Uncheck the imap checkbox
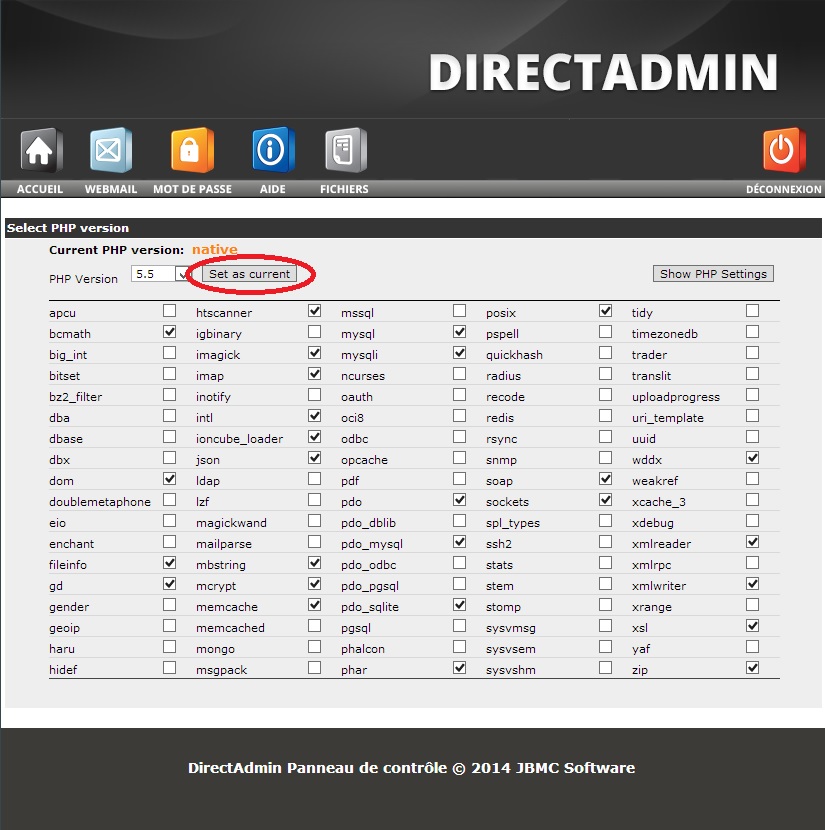 tap(314, 374)
